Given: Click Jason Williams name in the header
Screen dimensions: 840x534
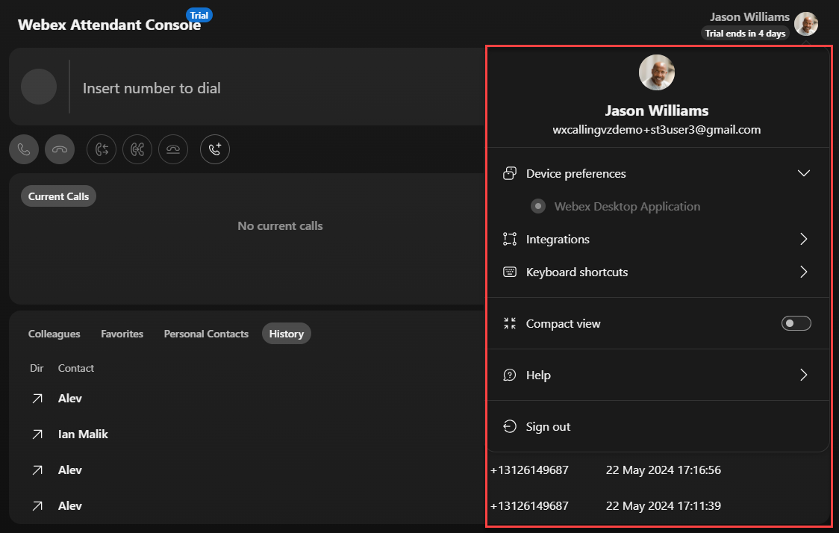Looking at the screenshot, I should 749,17.
